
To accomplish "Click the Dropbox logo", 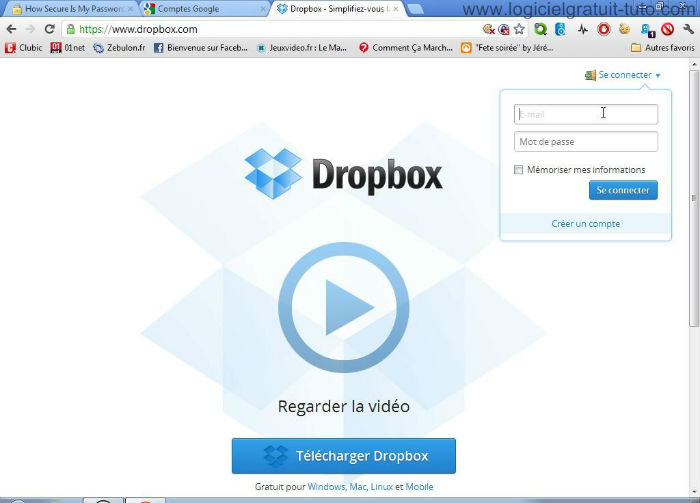I will 343,175.
